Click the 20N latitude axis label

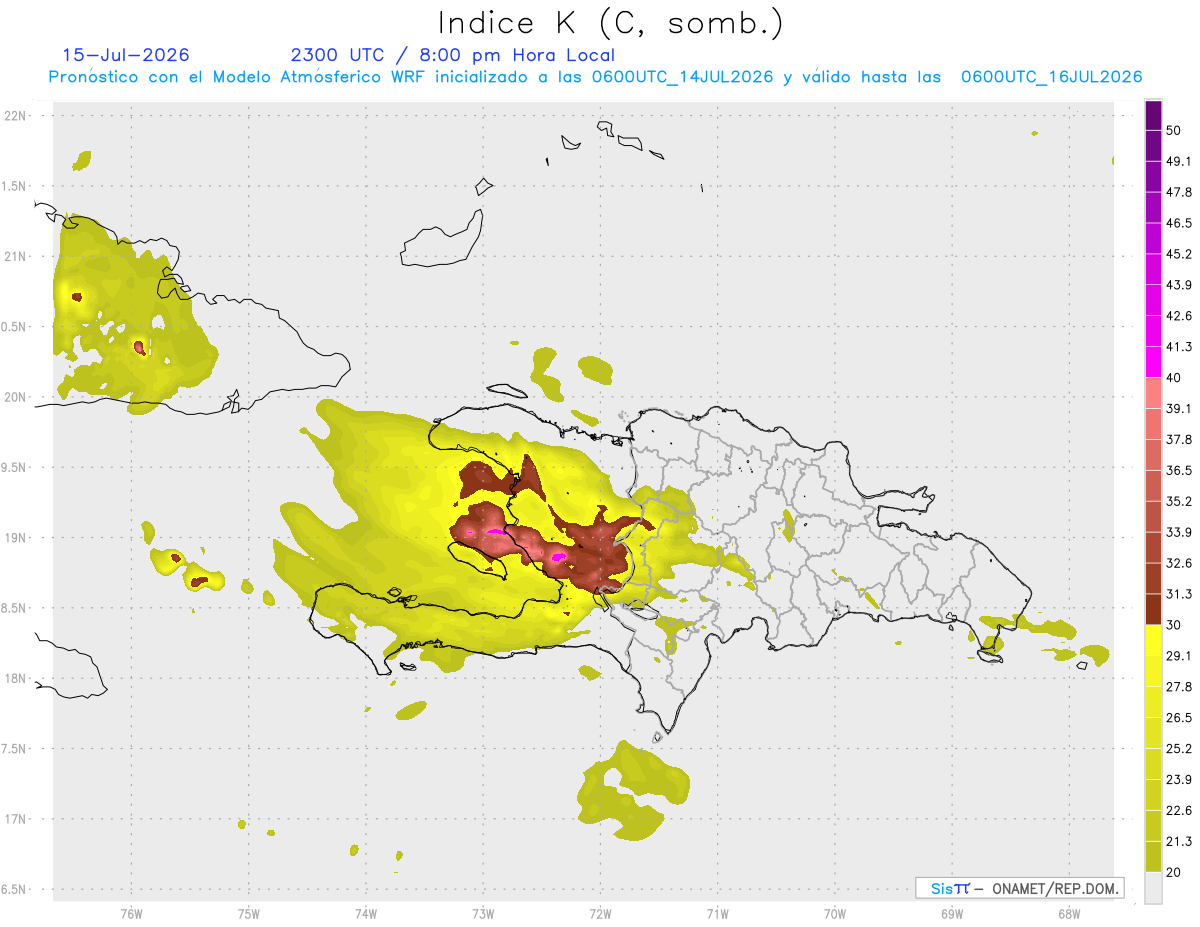coord(17,397)
